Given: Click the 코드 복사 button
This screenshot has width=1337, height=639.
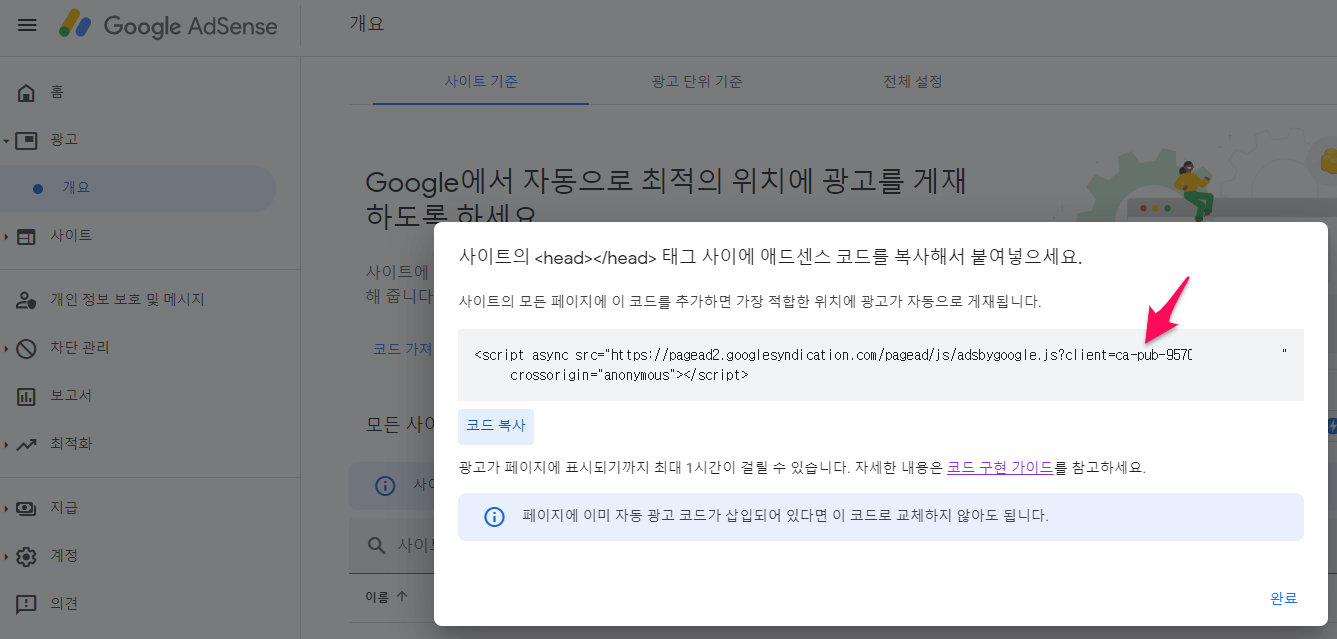Looking at the screenshot, I should [496, 426].
